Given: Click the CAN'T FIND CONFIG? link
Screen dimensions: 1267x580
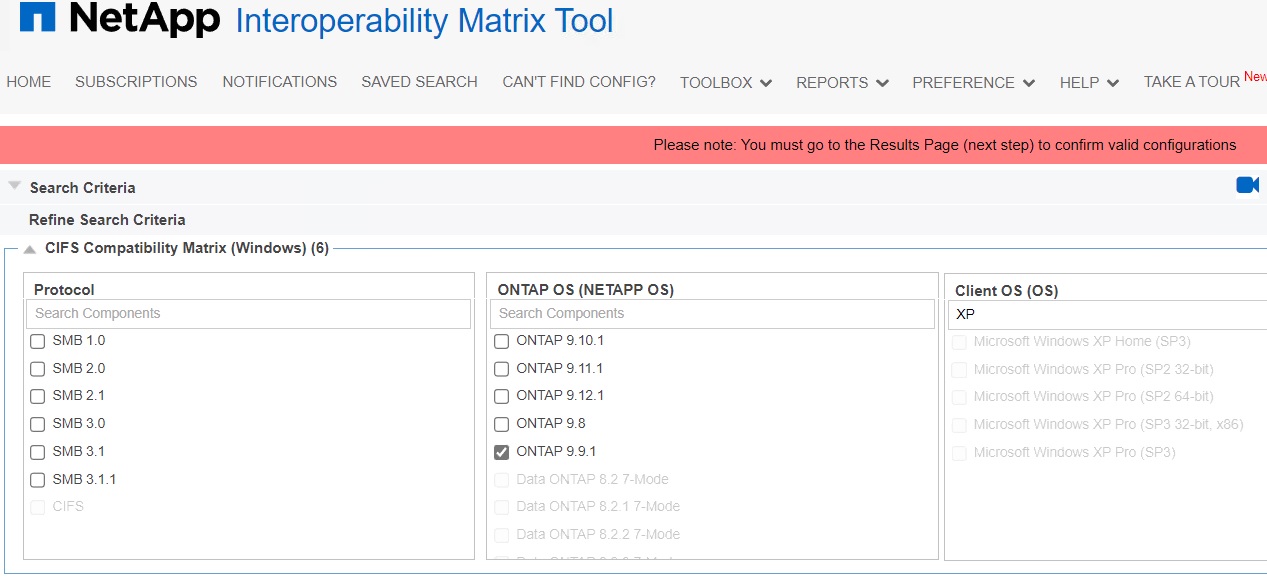Looking at the screenshot, I should [x=579, y=82].
